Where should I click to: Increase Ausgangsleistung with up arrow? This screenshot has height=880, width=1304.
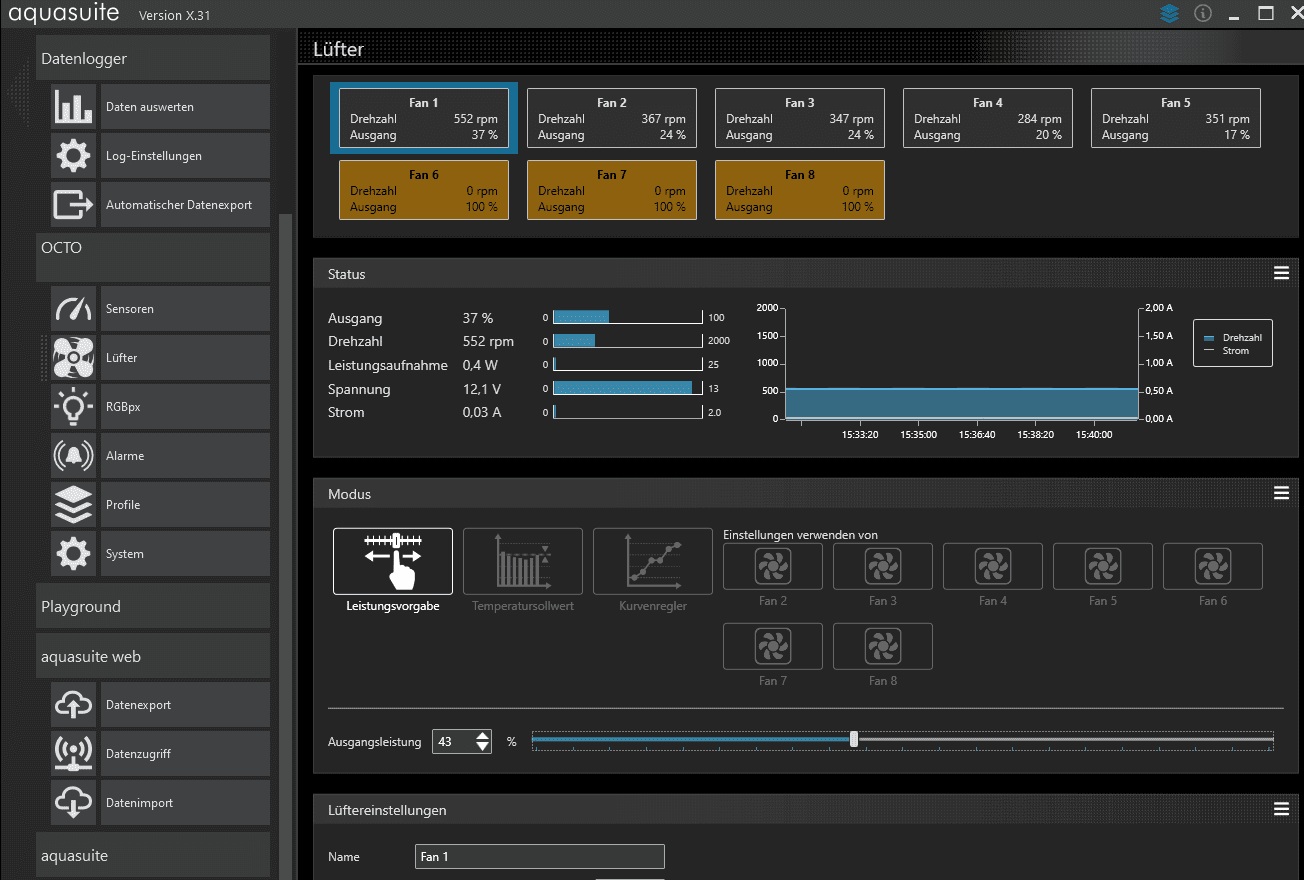483,736
